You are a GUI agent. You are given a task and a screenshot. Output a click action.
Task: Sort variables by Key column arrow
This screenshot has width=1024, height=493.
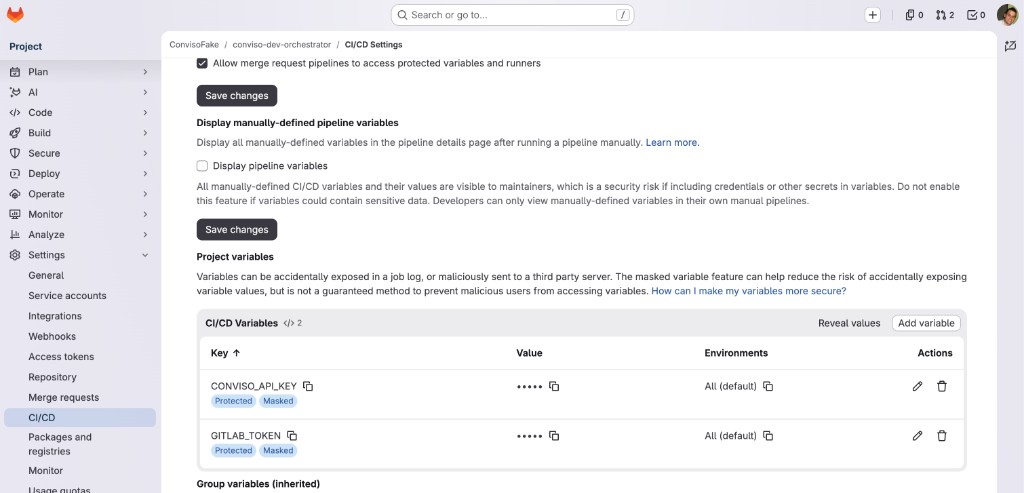click(236, 353)
